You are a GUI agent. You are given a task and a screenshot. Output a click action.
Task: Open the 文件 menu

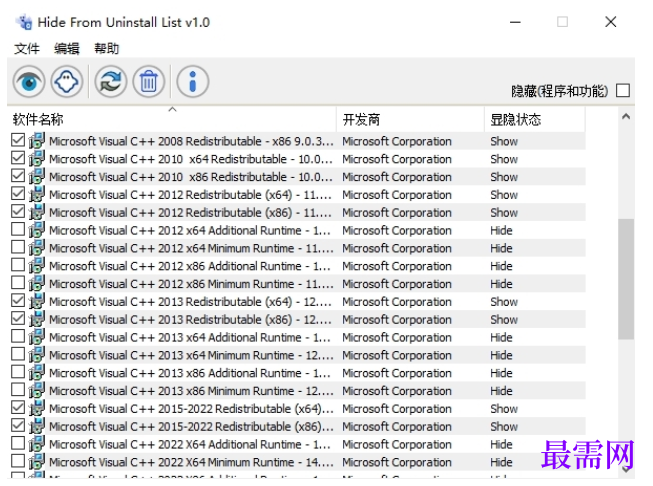click(27, 49)
